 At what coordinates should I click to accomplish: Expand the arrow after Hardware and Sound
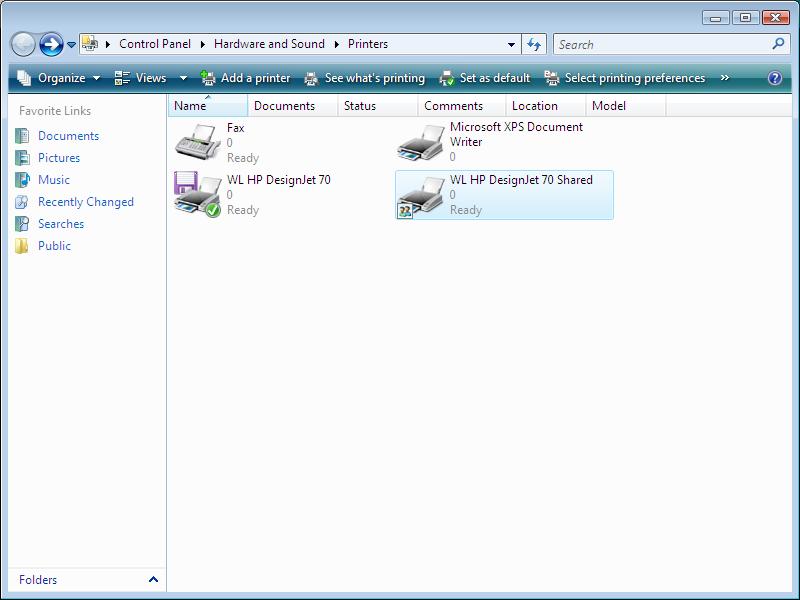pyautogui.click(x=337, y=44)
